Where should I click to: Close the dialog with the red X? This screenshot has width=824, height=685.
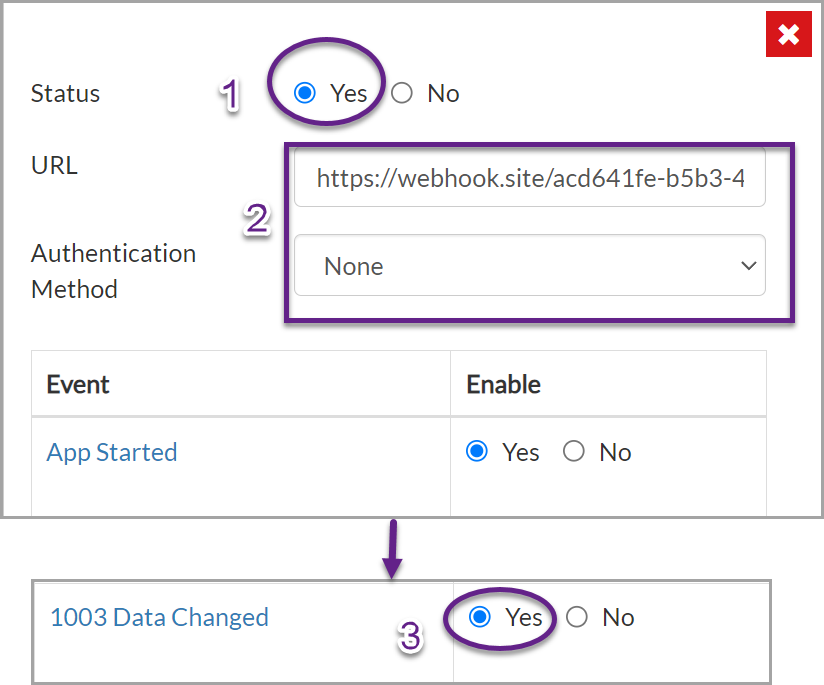pyautogui.click(x=788, y=35)
